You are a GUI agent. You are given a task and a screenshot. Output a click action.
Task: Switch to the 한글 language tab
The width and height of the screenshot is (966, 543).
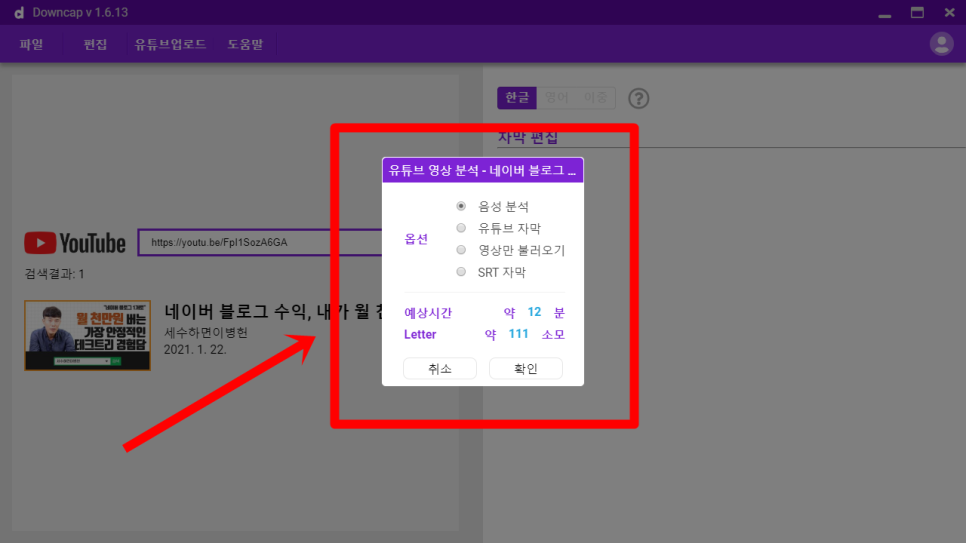pyautogui.click(x=517, y=98)
